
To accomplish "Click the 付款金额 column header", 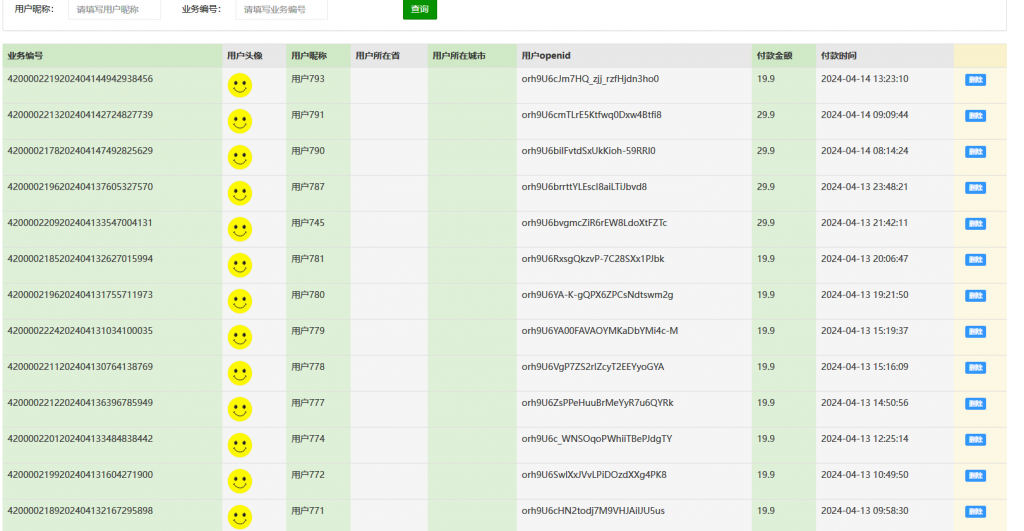I will pos(774,56).
